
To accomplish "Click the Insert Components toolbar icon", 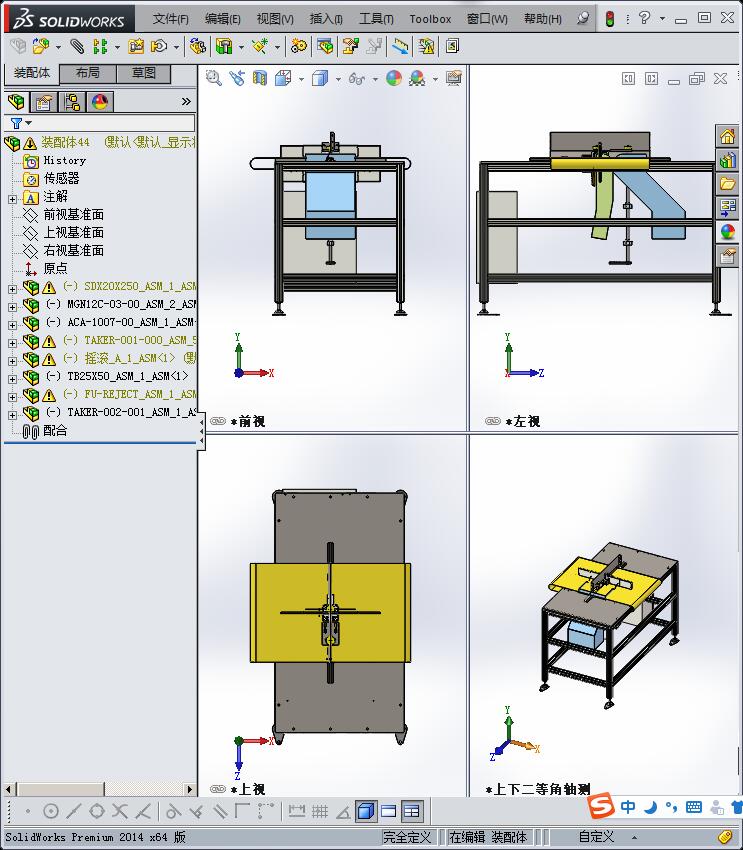I will pos(41,47).
